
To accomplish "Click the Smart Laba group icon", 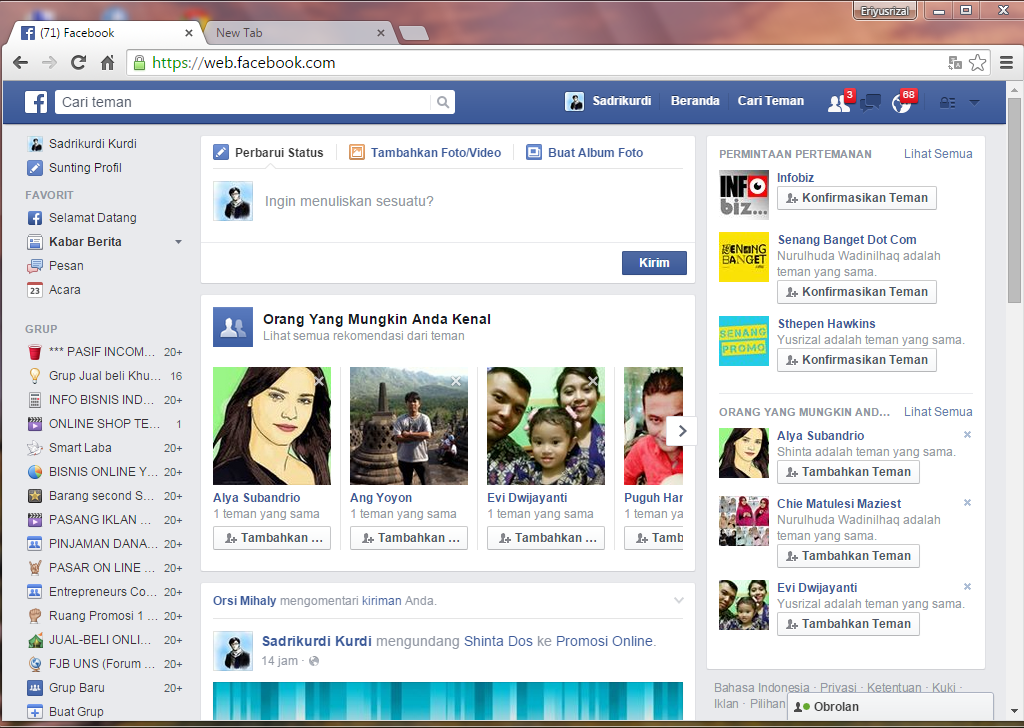I will [x=35, y=448].
